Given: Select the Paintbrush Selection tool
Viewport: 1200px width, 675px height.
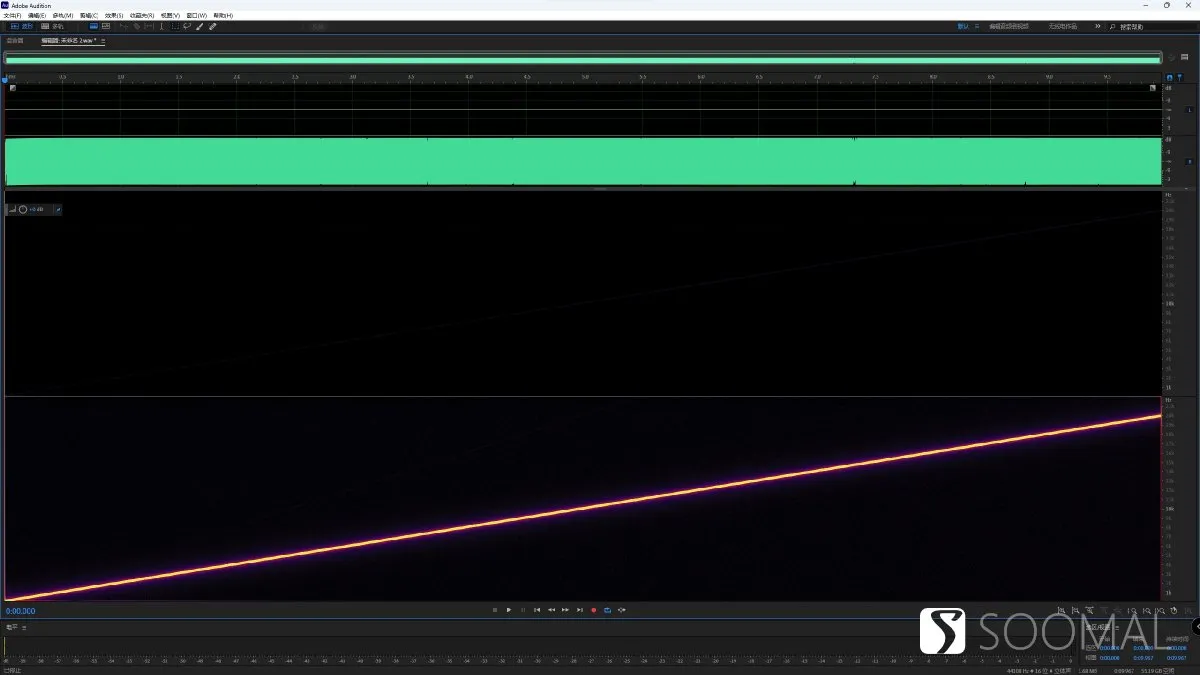Looking at the screenshot, I should (x=200, y=26).
